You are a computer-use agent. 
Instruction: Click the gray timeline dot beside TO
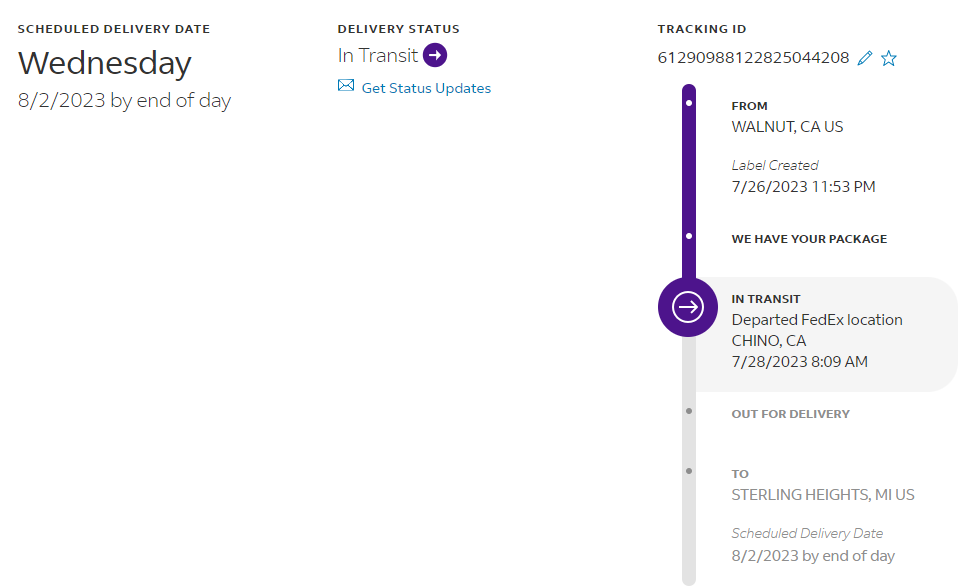[689, 470]
